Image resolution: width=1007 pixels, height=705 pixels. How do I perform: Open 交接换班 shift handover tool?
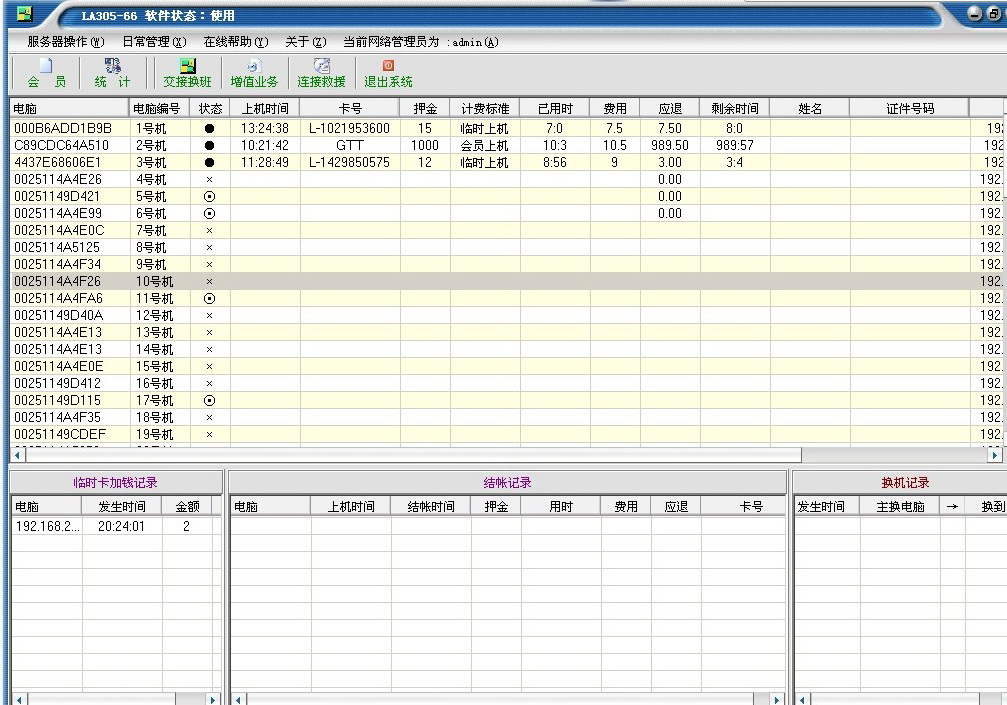tap(187, 73)
